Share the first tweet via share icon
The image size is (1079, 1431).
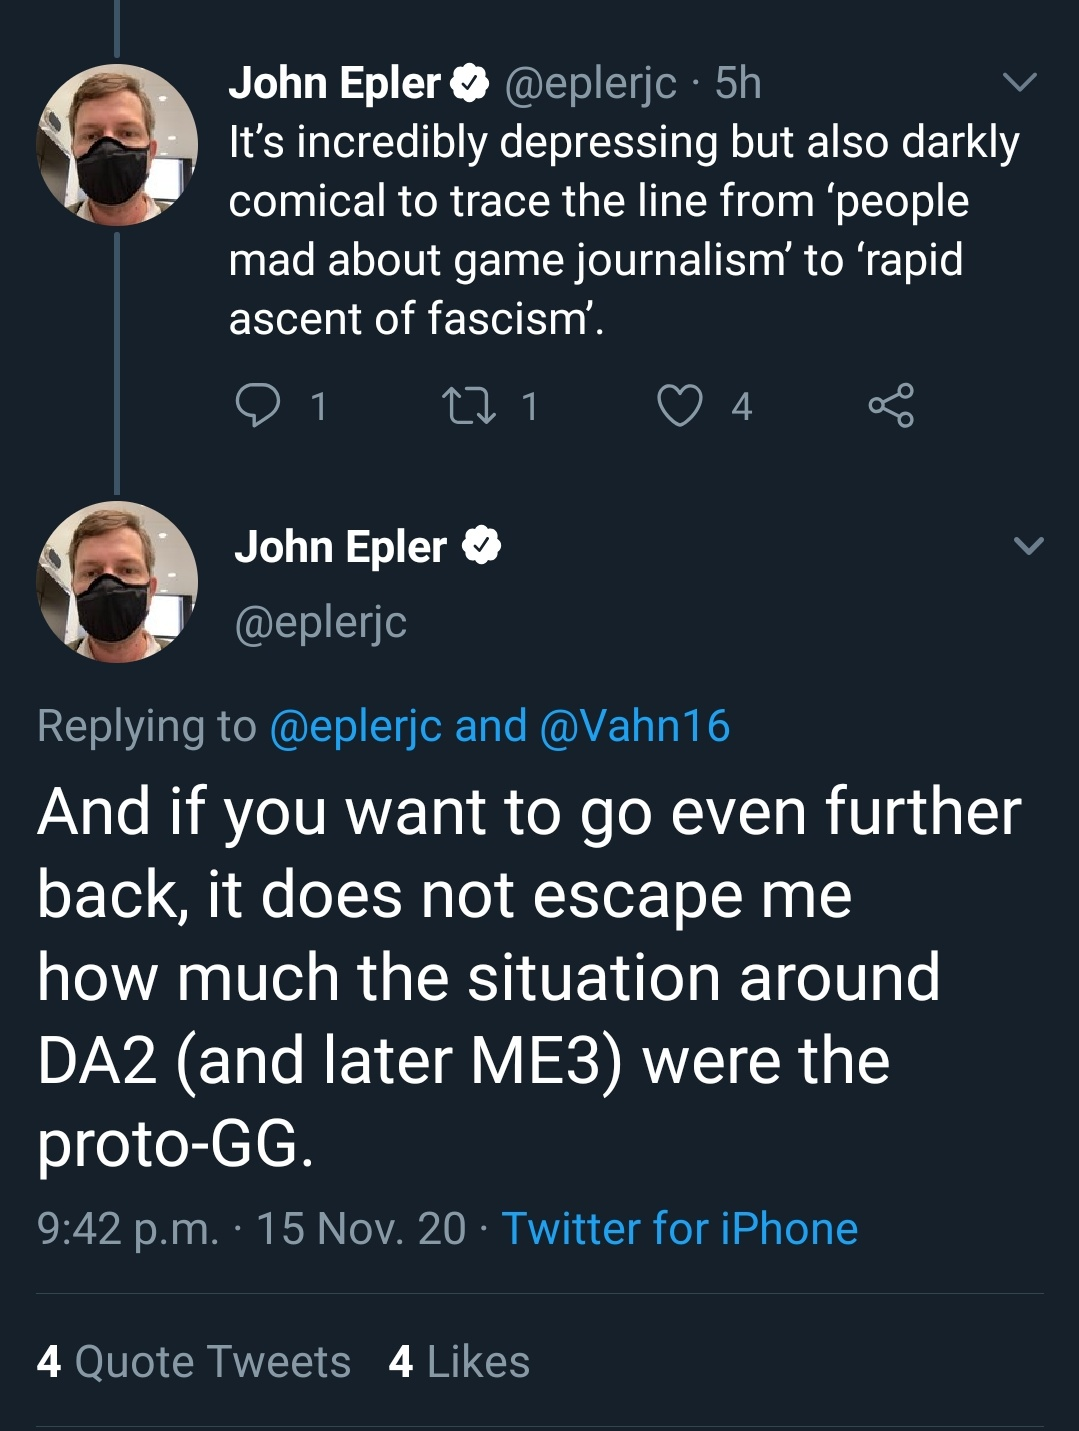[x=891, y=405]
